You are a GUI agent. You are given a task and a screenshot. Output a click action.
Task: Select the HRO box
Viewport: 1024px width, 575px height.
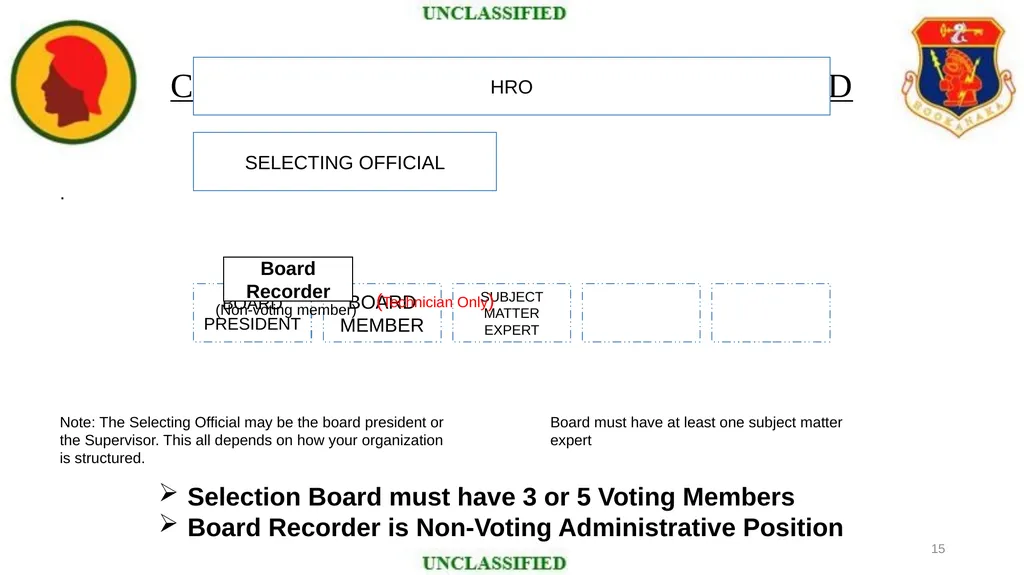[x=511, y=86]
